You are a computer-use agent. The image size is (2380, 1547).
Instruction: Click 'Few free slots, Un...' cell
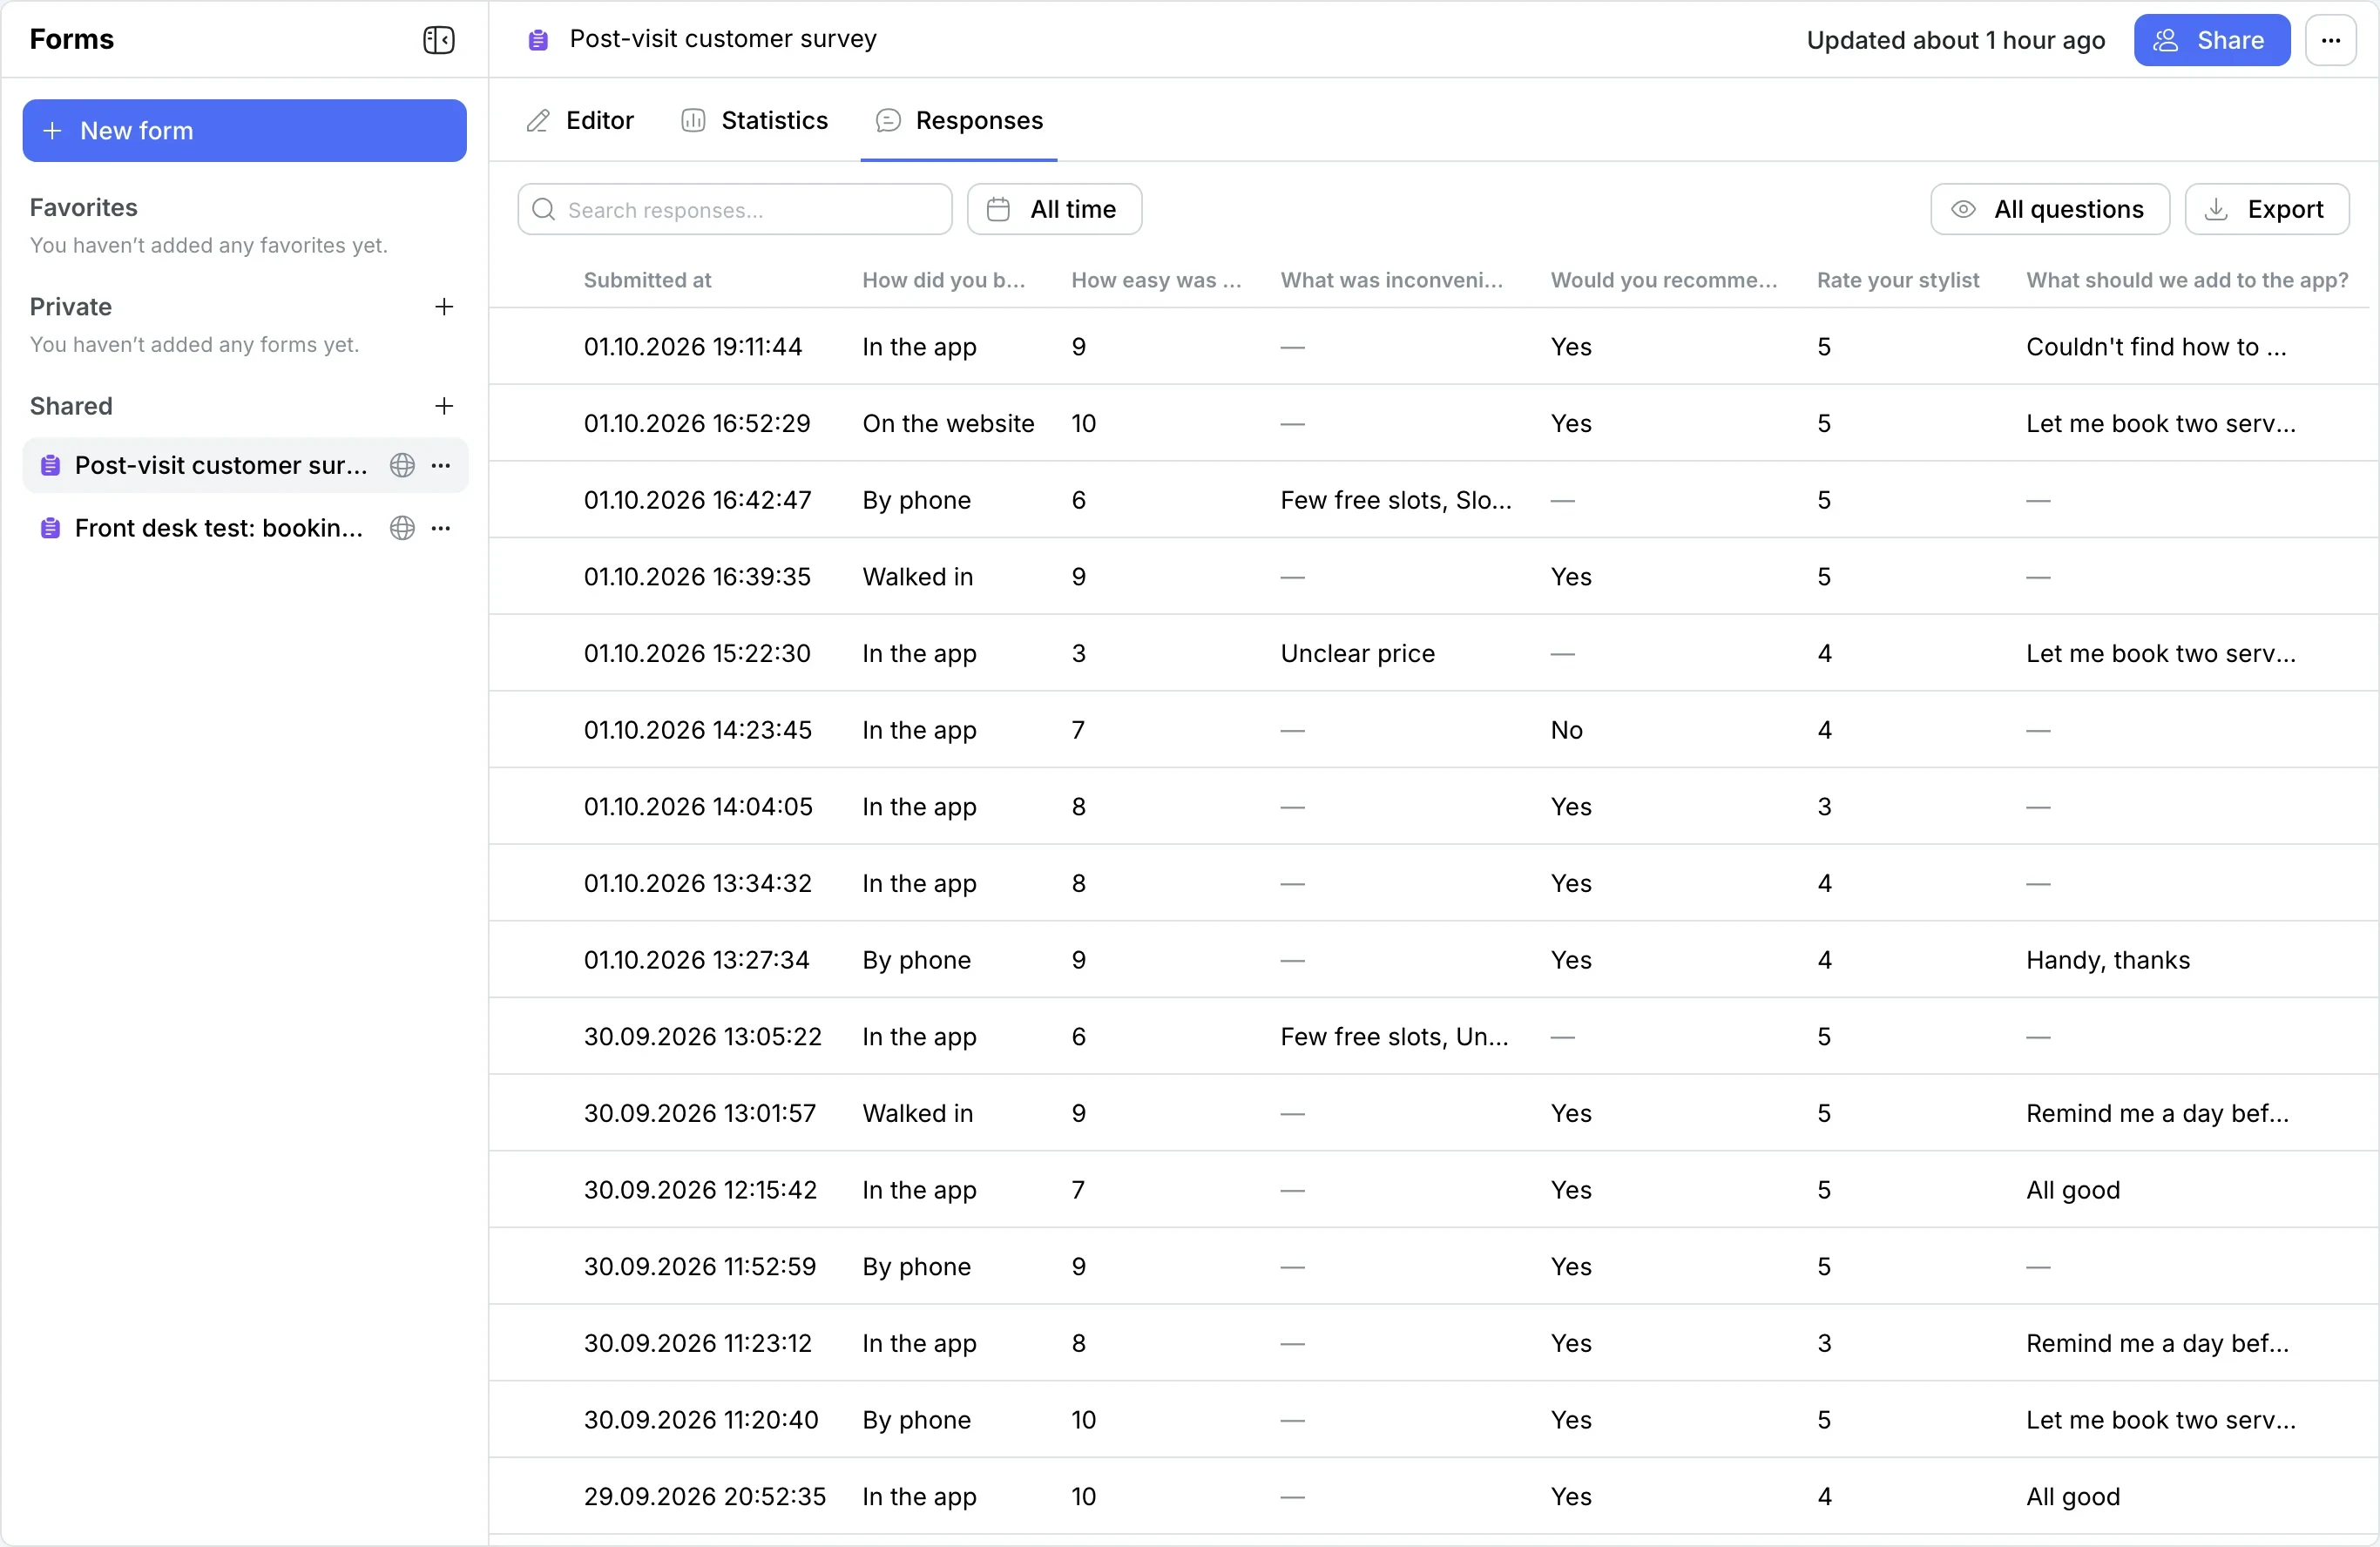click(x=1394, y=1037)
